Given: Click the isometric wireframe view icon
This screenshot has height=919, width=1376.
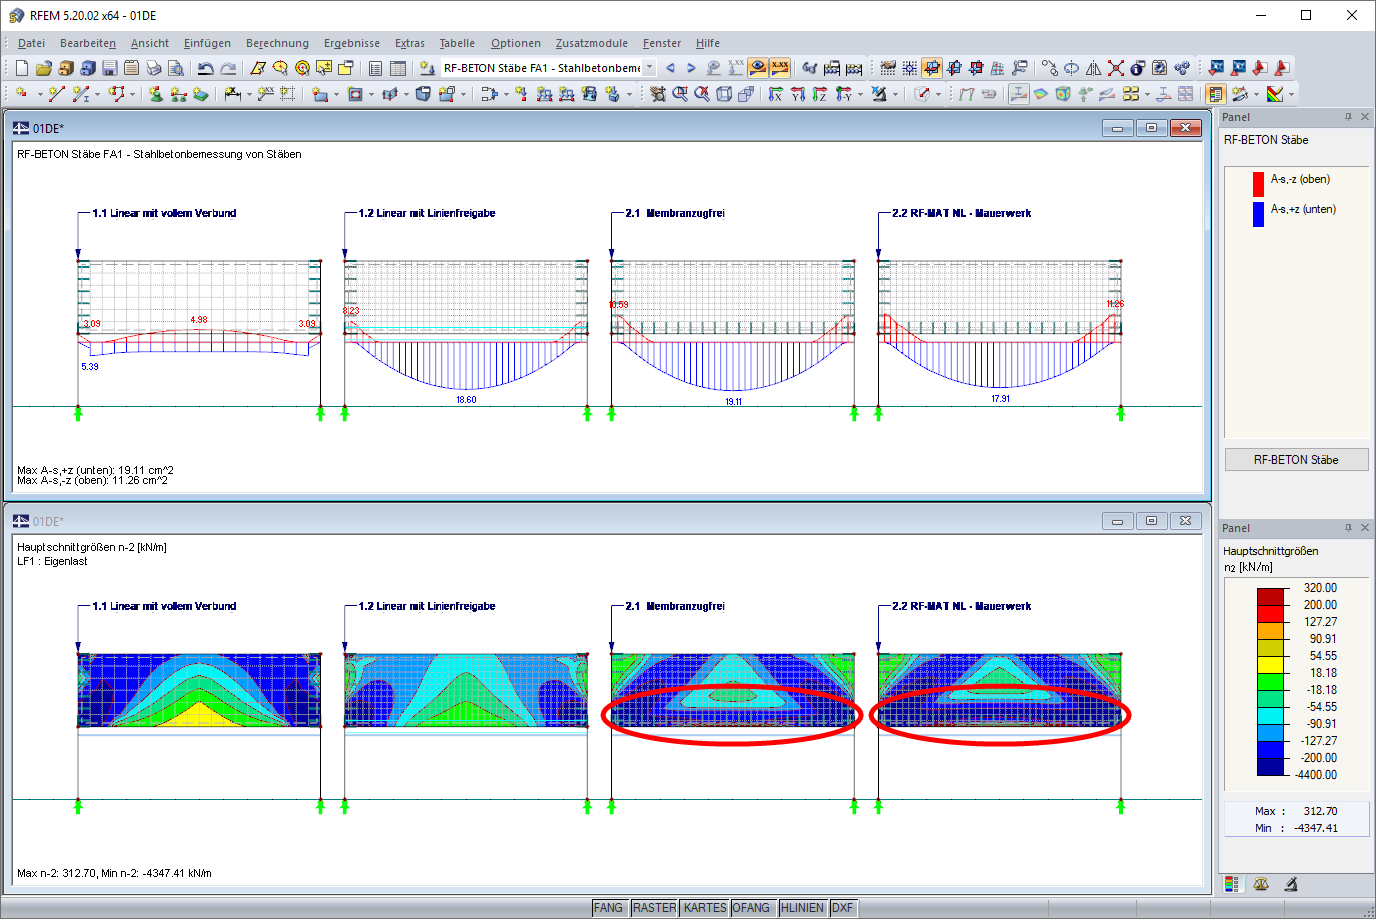Looking at the screenshot, I should (724, 94).
